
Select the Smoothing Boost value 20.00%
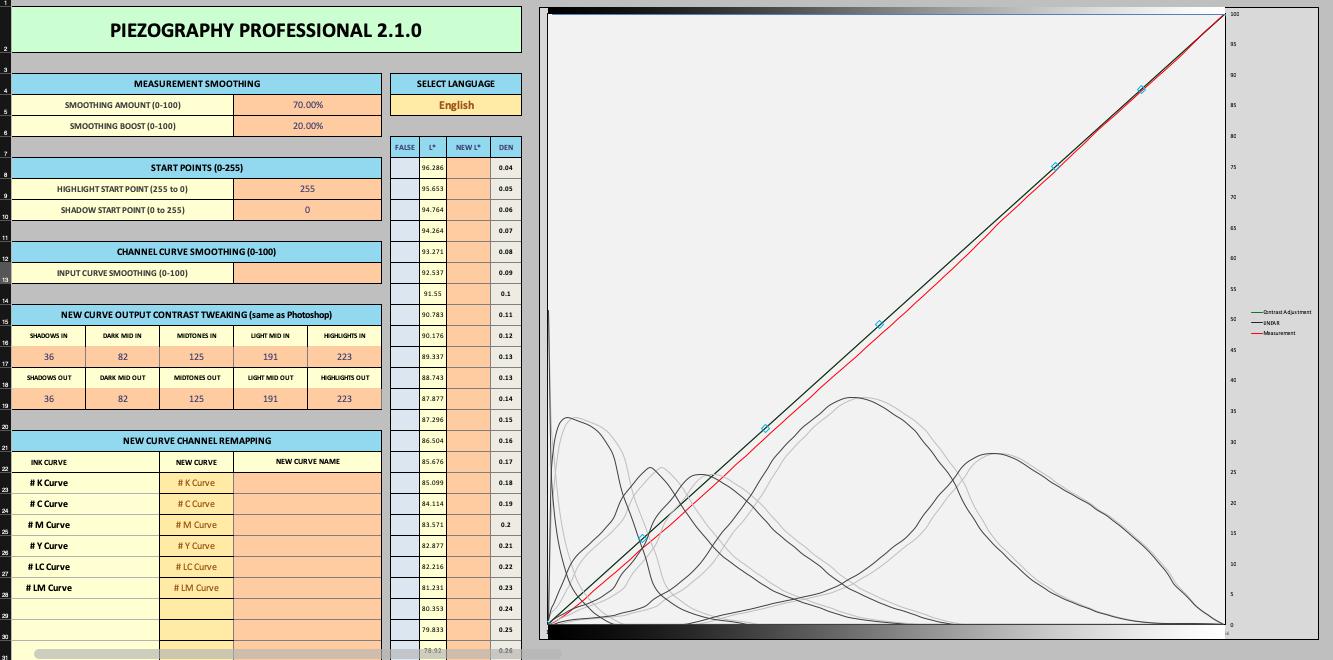(x=307, y=126)
